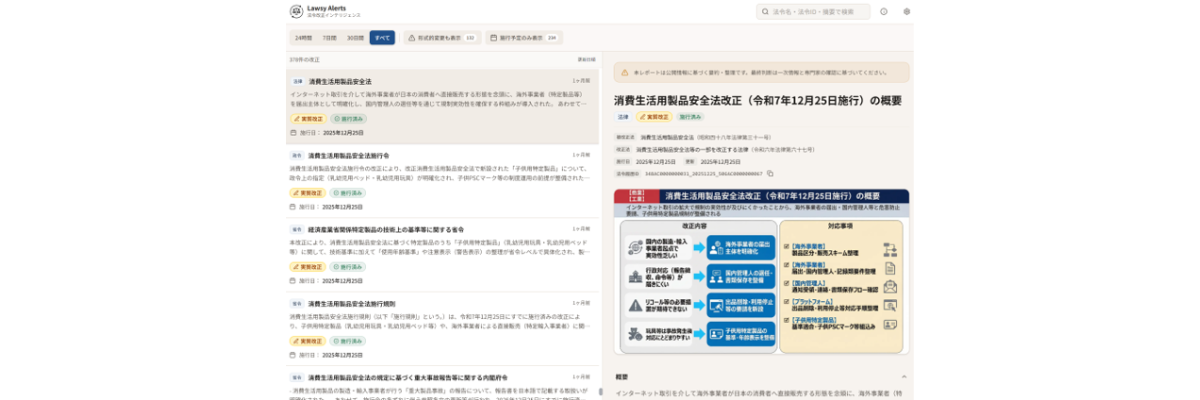
Task: Click 実質改正 tag on the 施行令 entry
Action: pos(307,192)
